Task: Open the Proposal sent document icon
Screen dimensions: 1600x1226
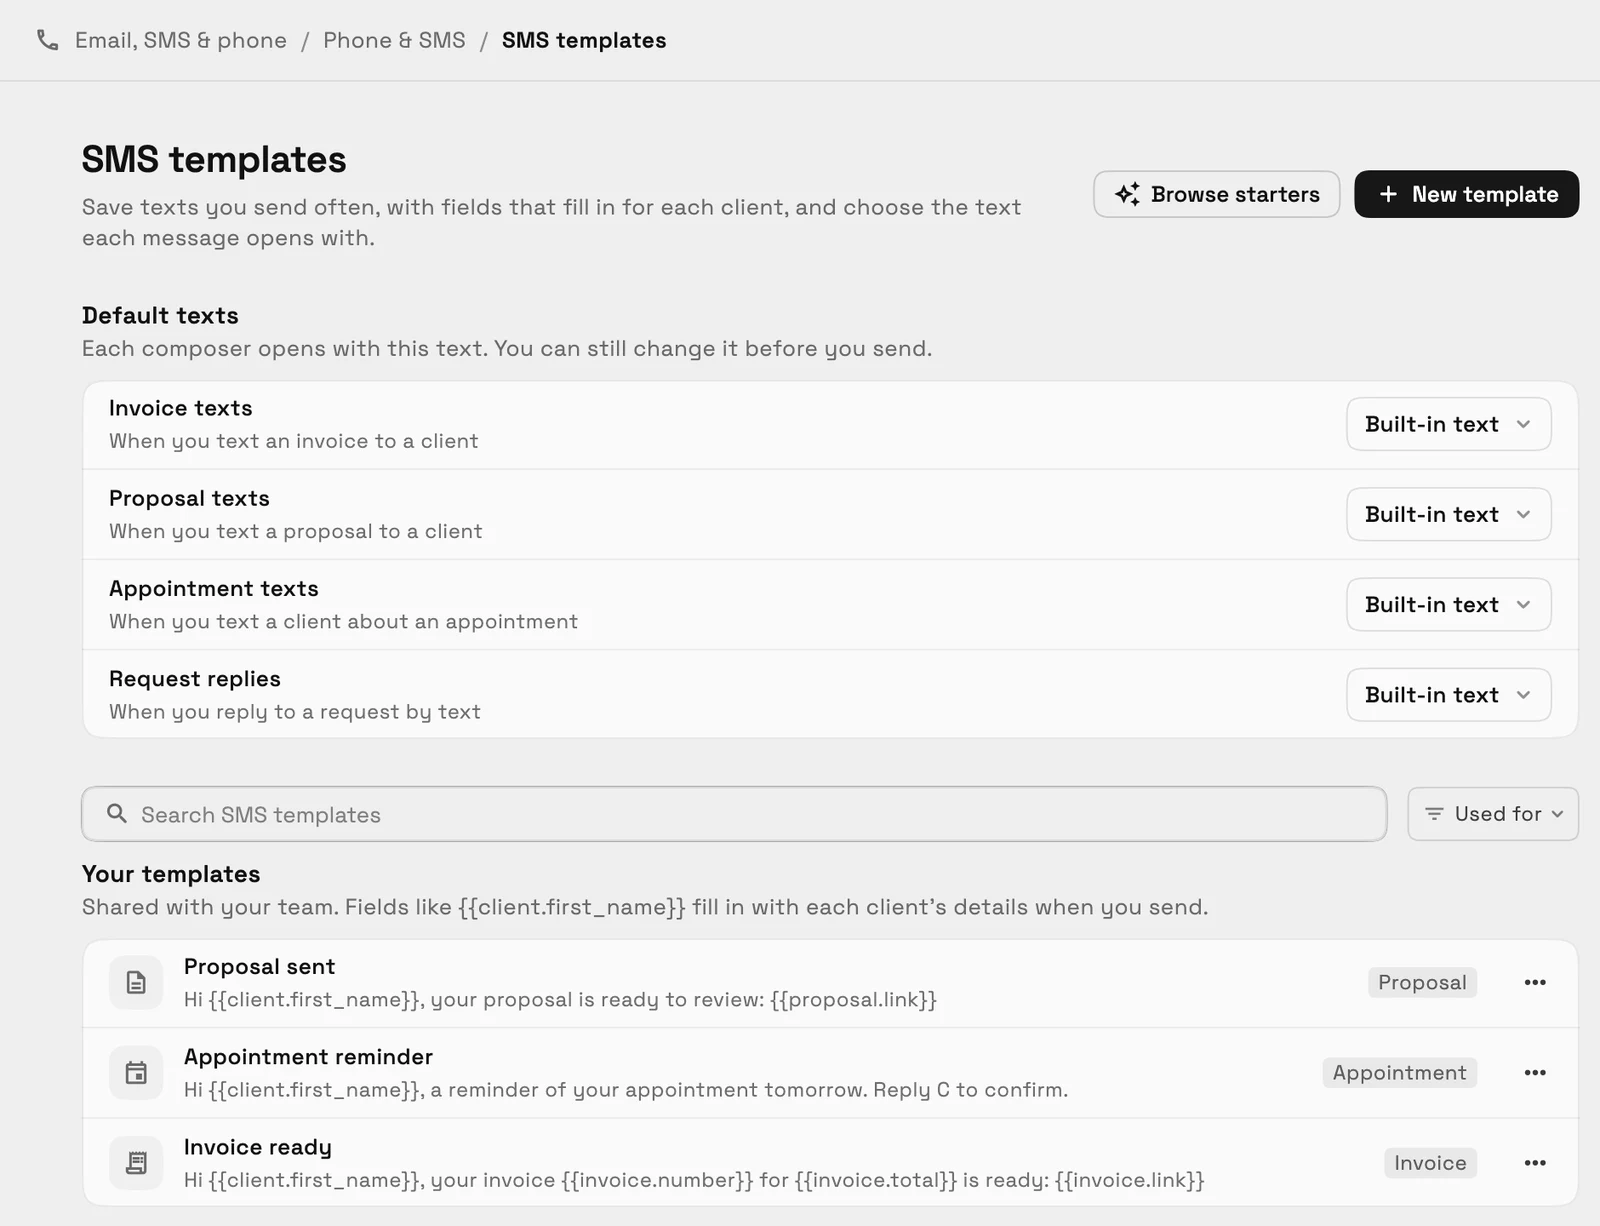Action: 136,983
